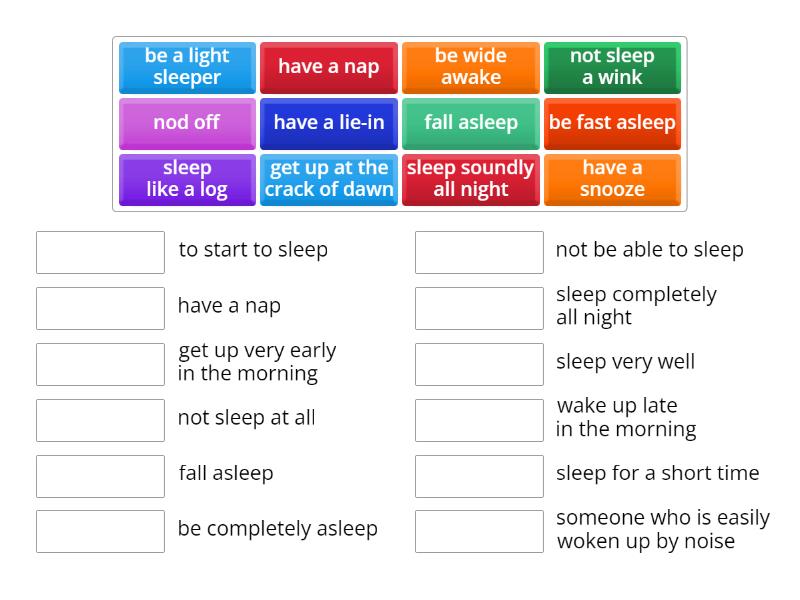Click the answer box beside "to start to sleep"
The width and height of the screenshot is (800, 600).
(99, 252)
